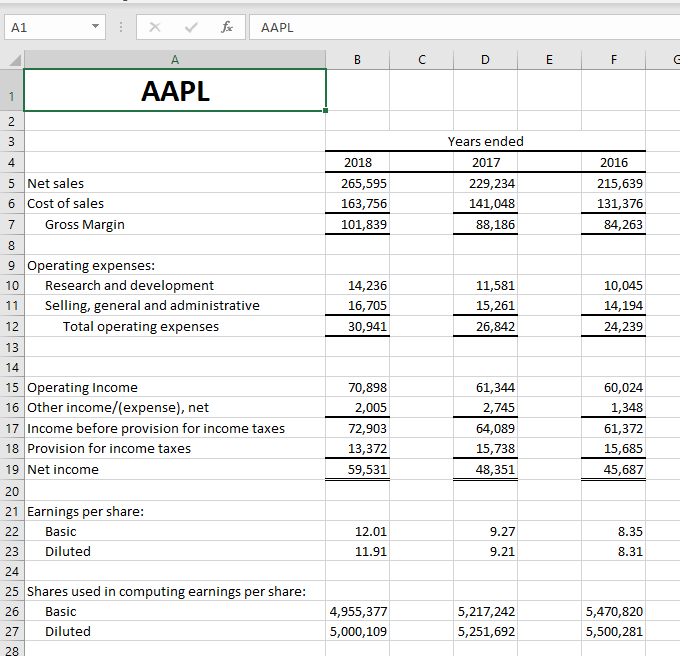Click the Insert Function fx icon
680x656 pixels.
227,27
